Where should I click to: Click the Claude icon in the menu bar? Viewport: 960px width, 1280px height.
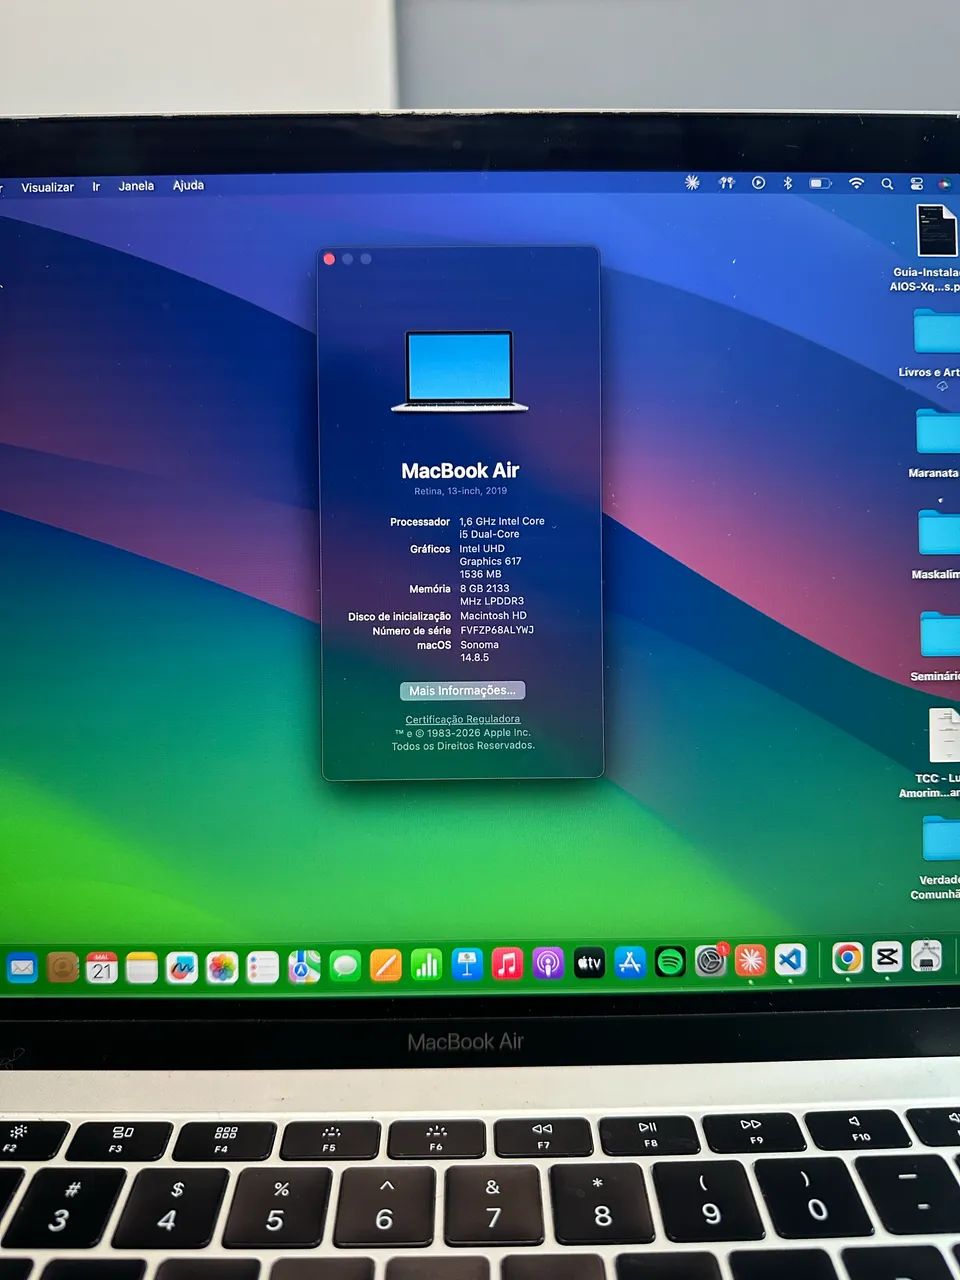[x=692, y=183]
